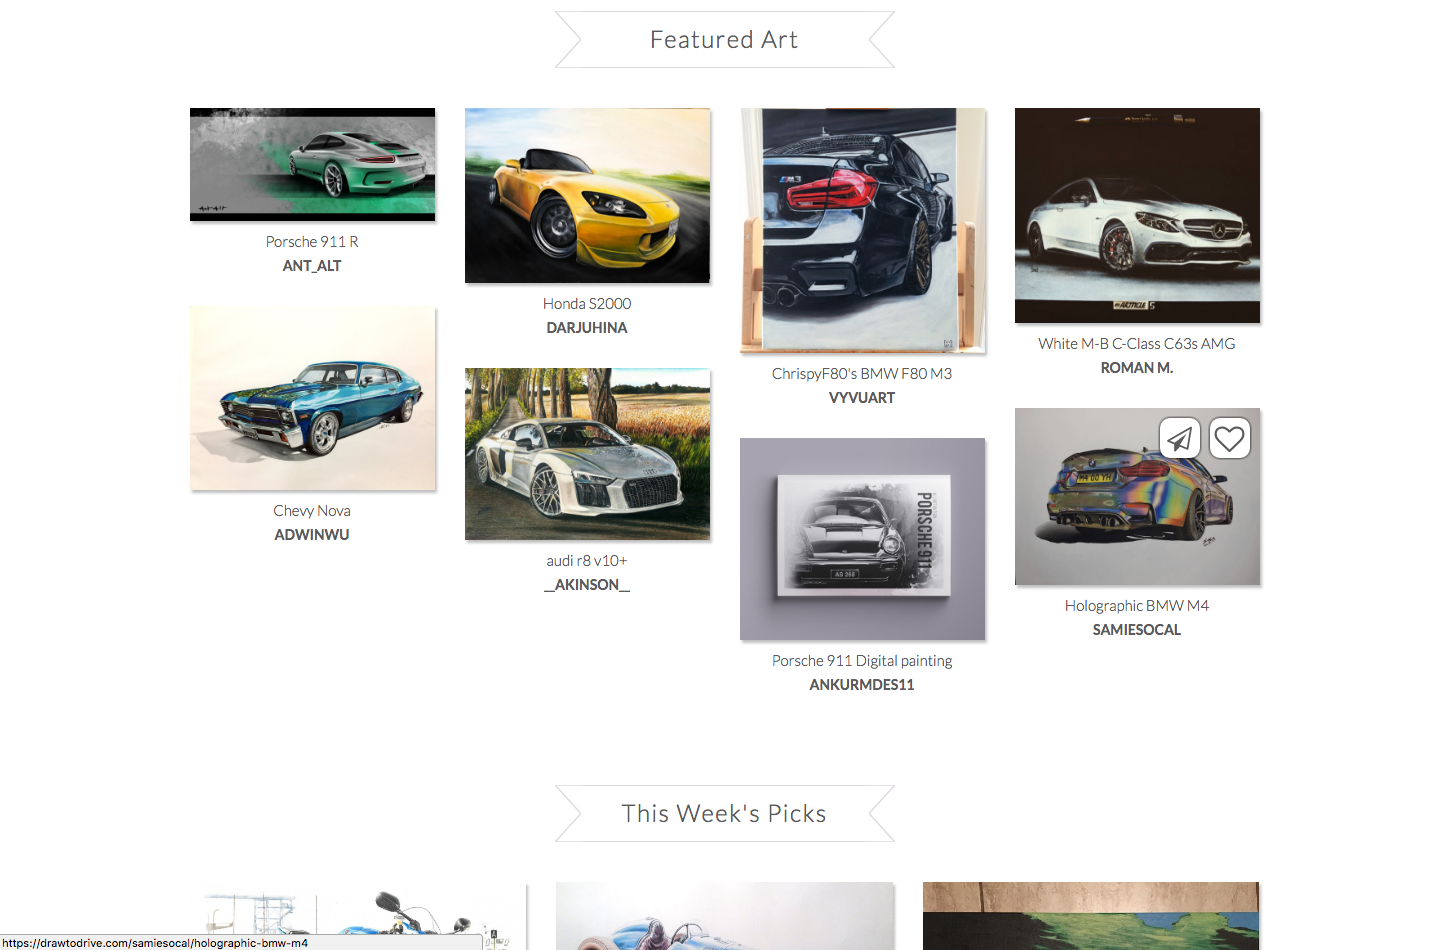This screenshot has height=950, width=1449.
Task: Visit artist ADWINWU's profile
Action: (x=312, y=535)
